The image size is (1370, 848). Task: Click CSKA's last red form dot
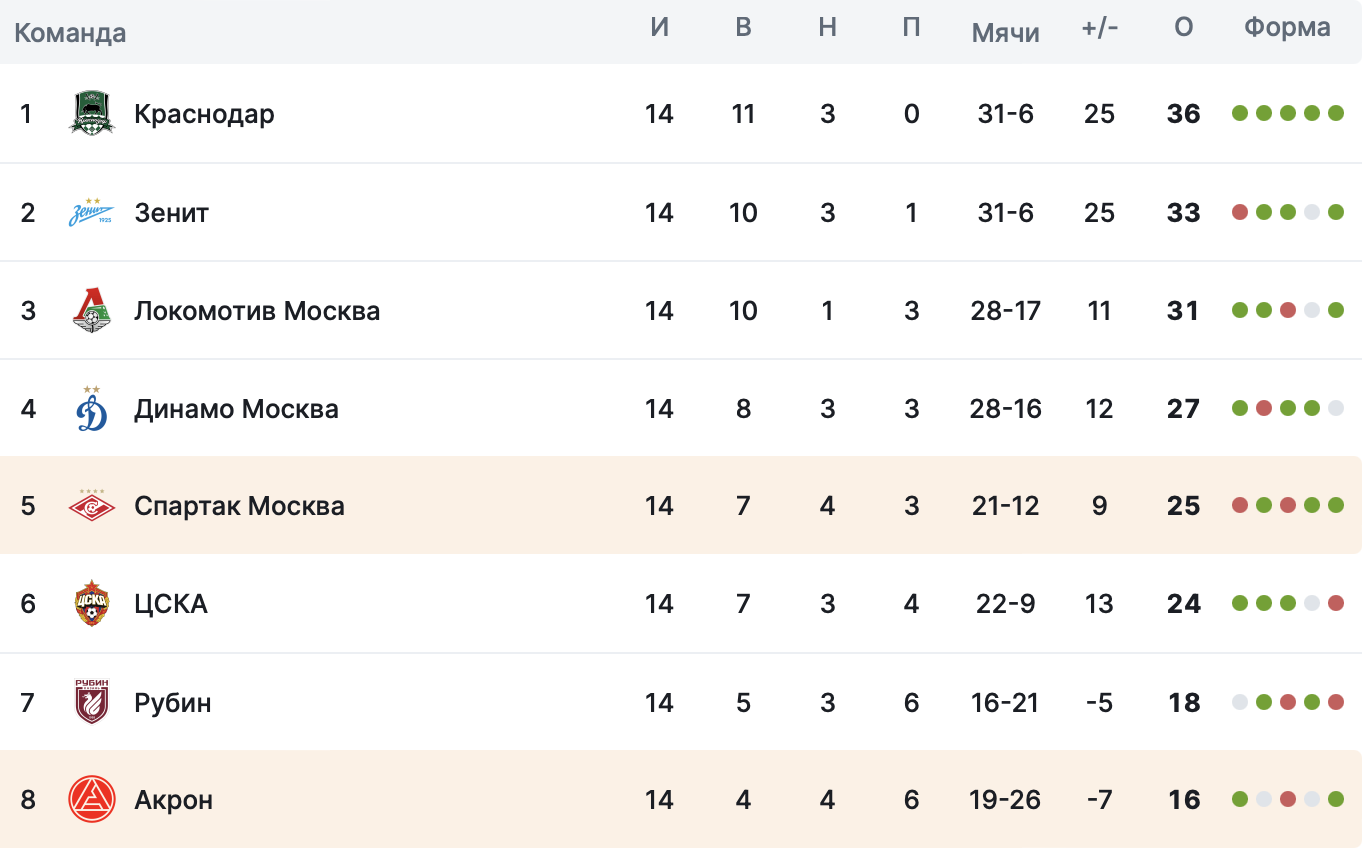coord(1336,603)
